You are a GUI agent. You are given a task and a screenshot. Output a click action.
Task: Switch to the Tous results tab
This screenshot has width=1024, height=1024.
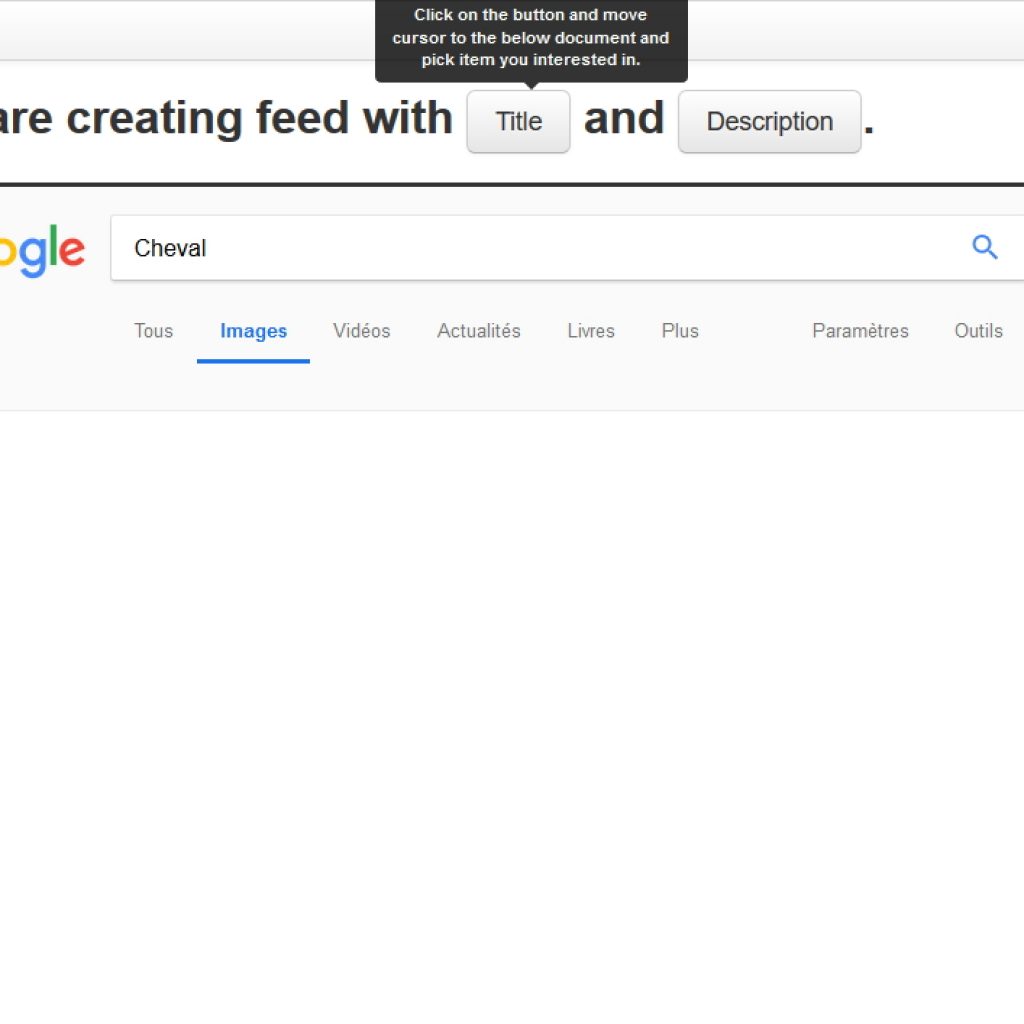153,330
